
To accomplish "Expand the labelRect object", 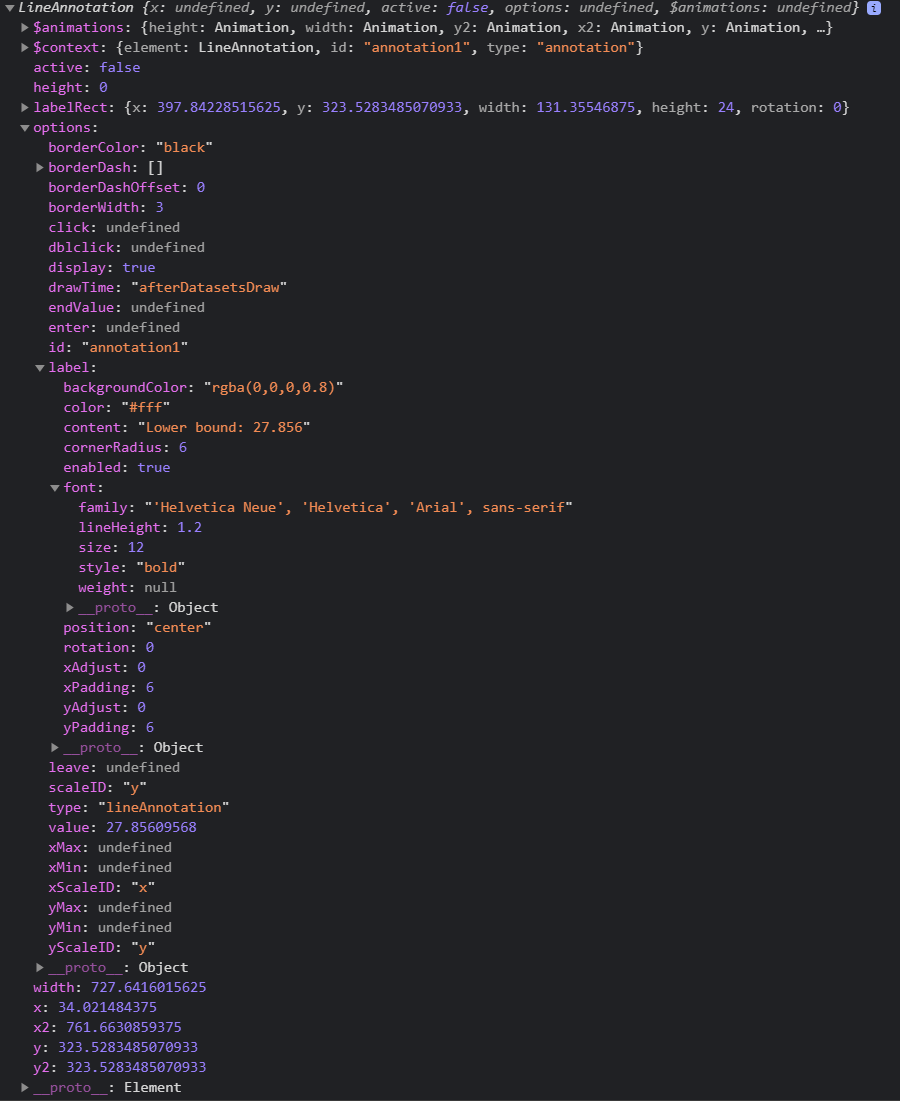I will point(25,107).
